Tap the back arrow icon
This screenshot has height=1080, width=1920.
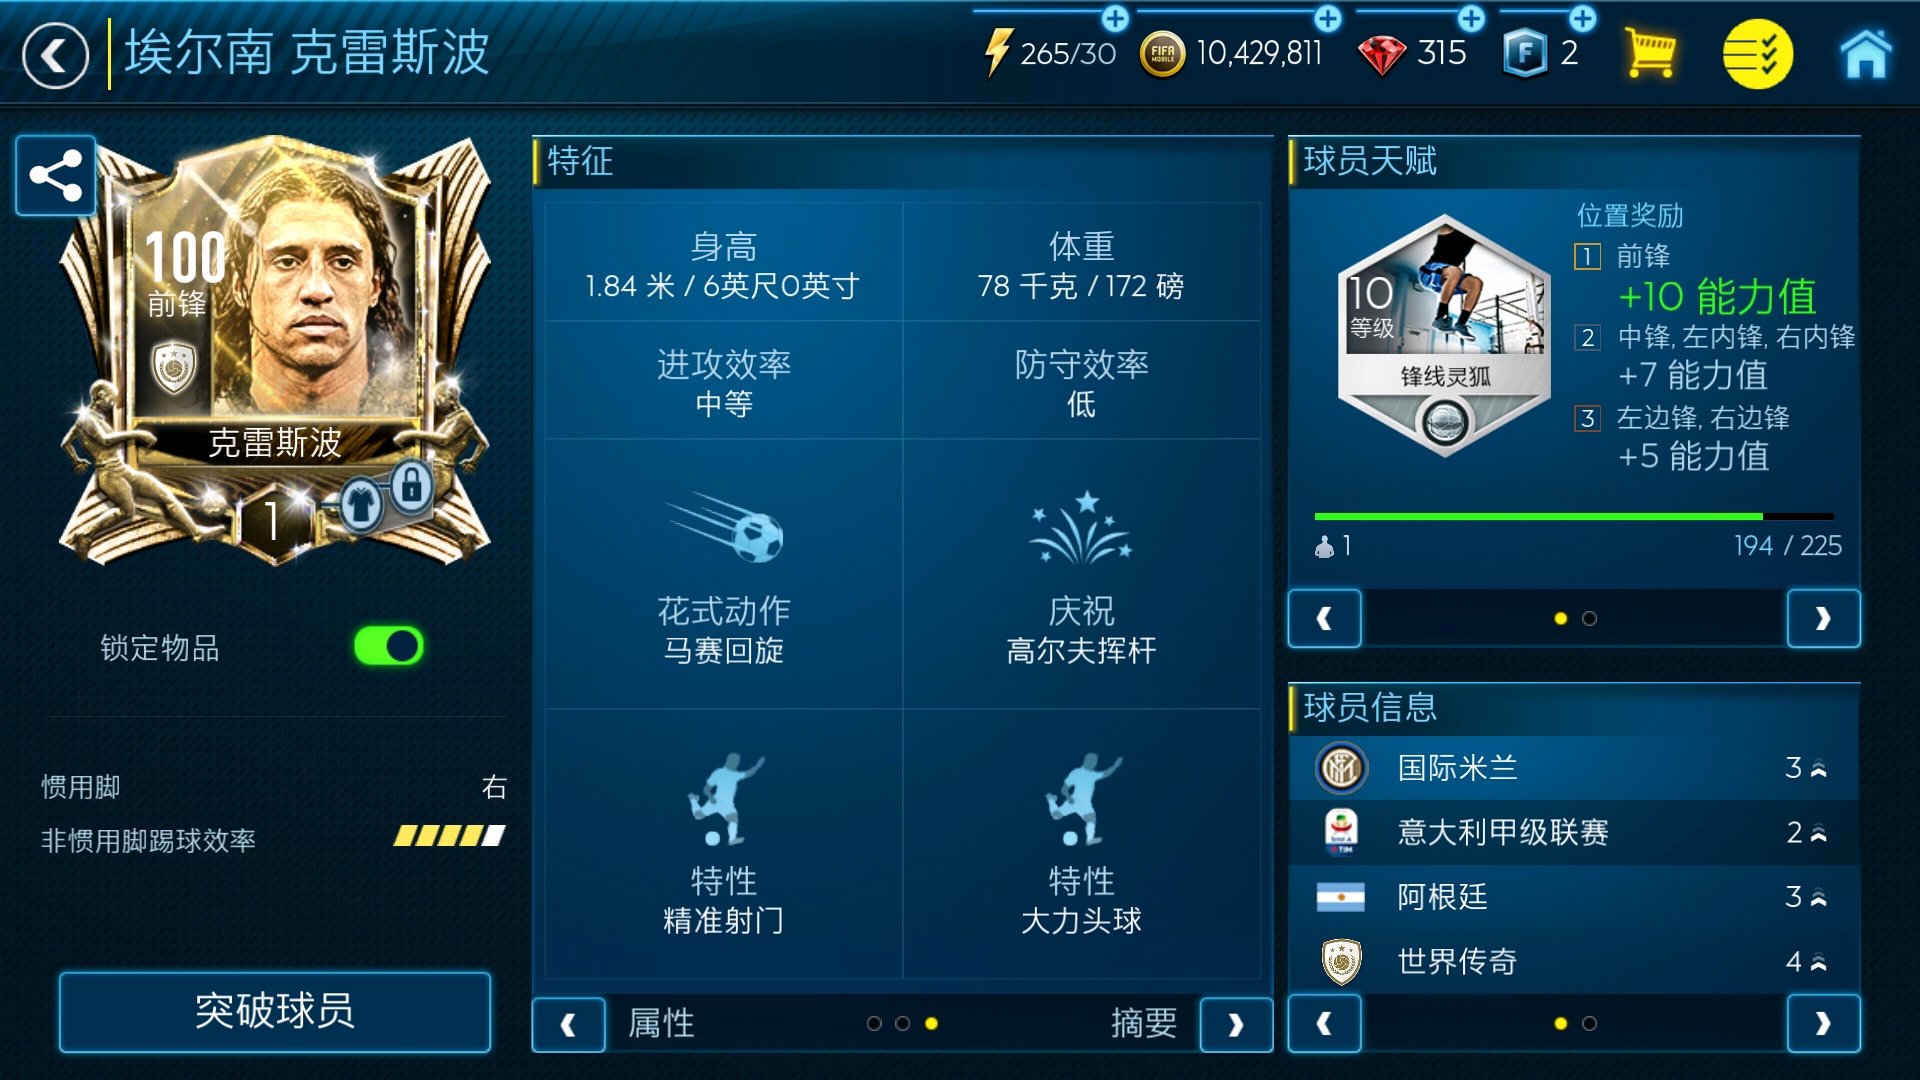55,55
